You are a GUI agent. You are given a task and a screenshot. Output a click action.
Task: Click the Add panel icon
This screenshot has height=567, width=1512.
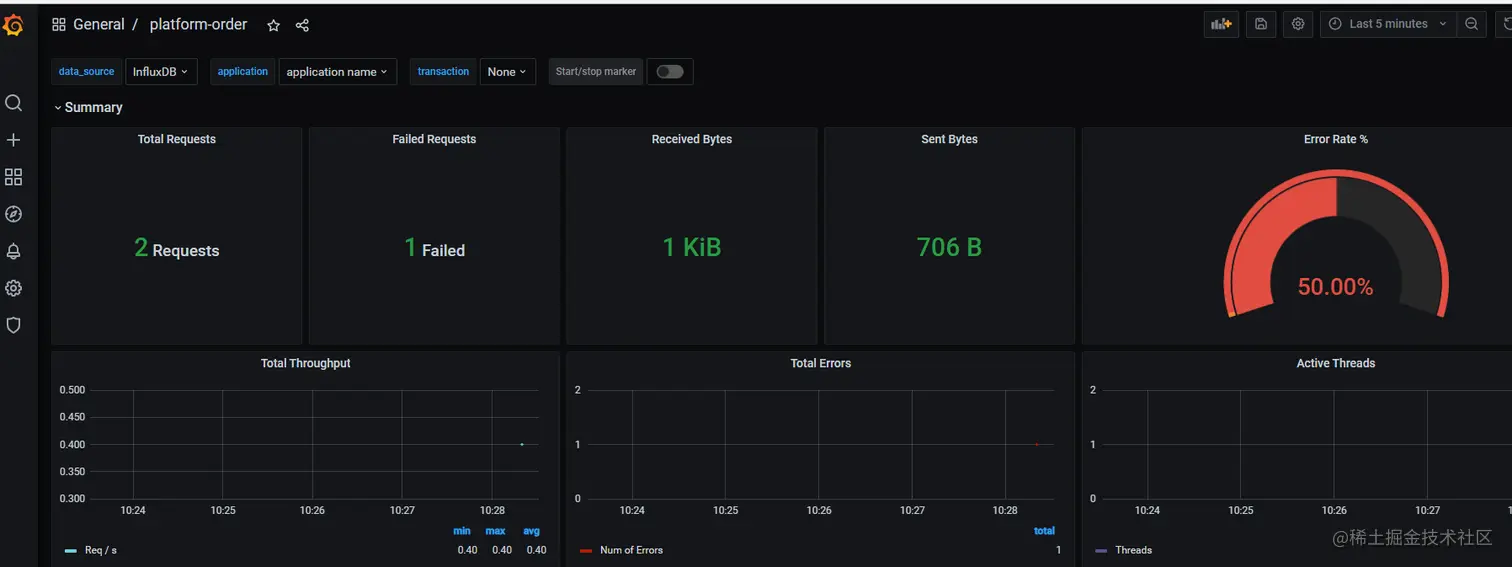[1221, 24]
